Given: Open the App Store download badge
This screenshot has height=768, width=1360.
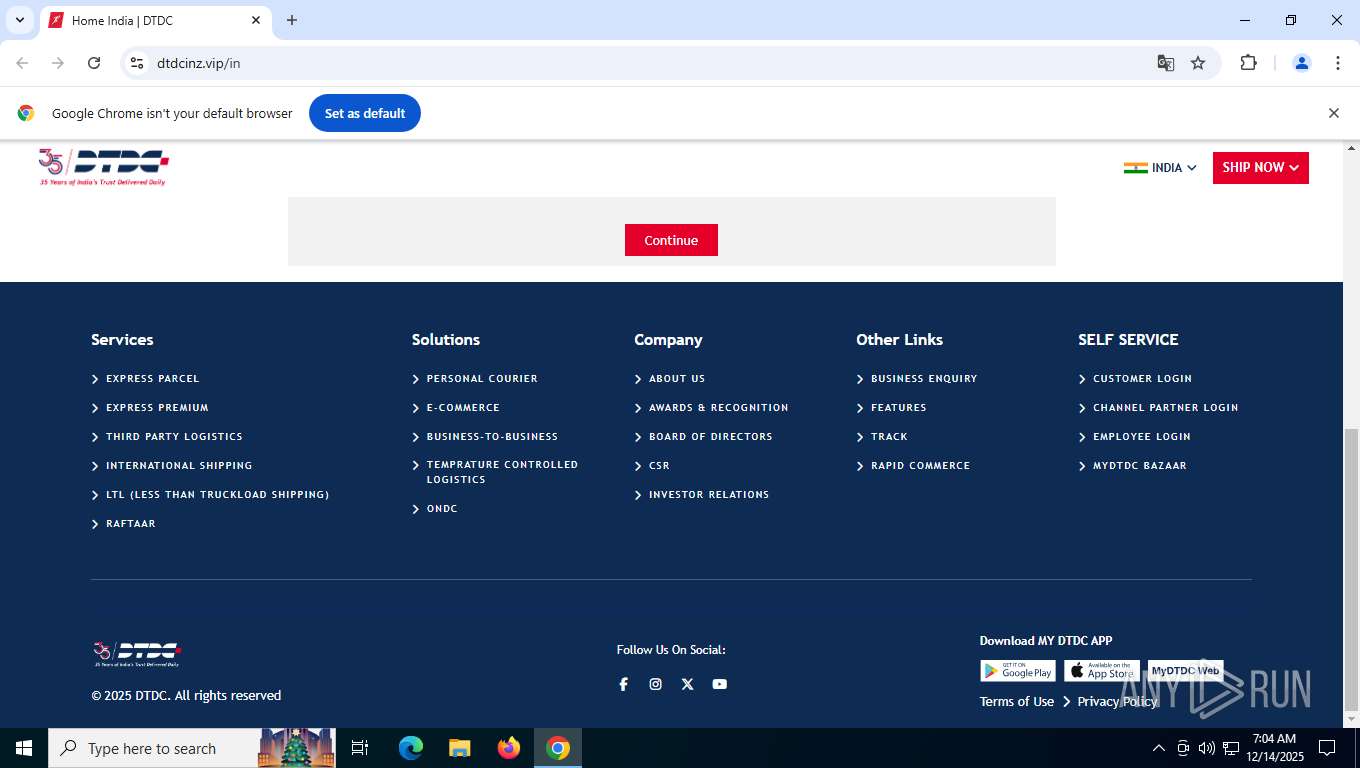Looking at the screenshot, I should tap(1101, 671).
